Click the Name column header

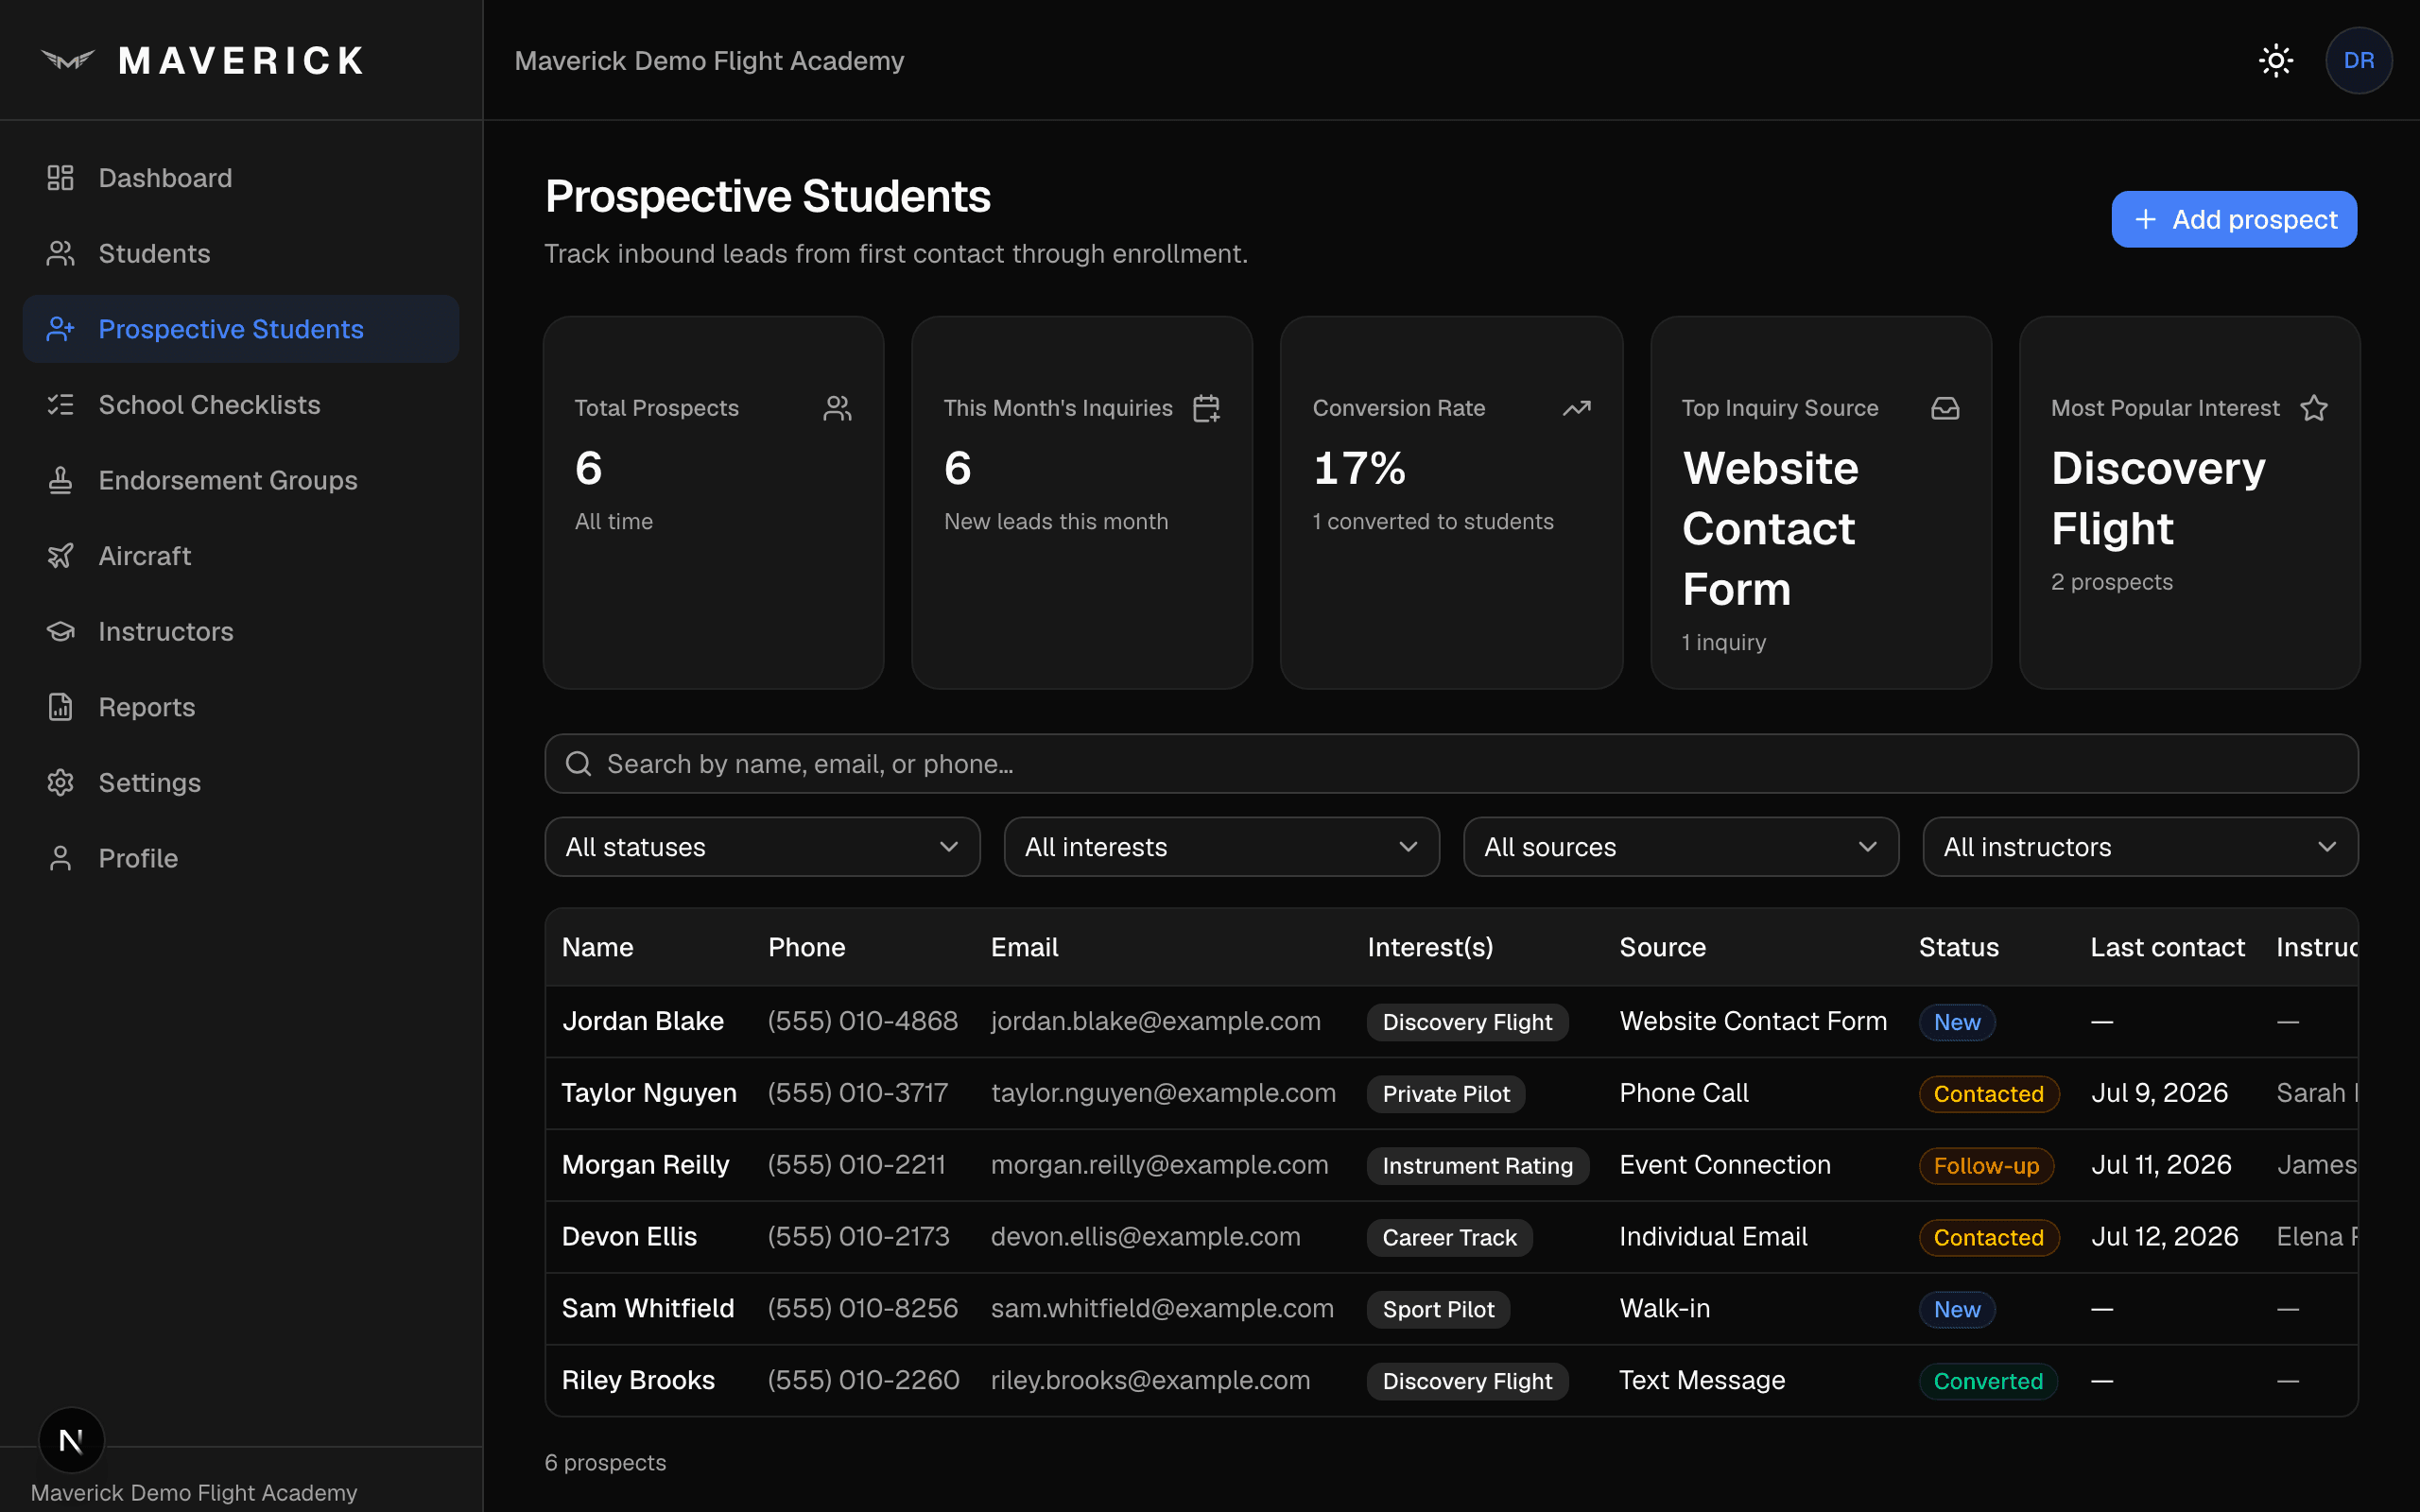[x=597, y=947]
